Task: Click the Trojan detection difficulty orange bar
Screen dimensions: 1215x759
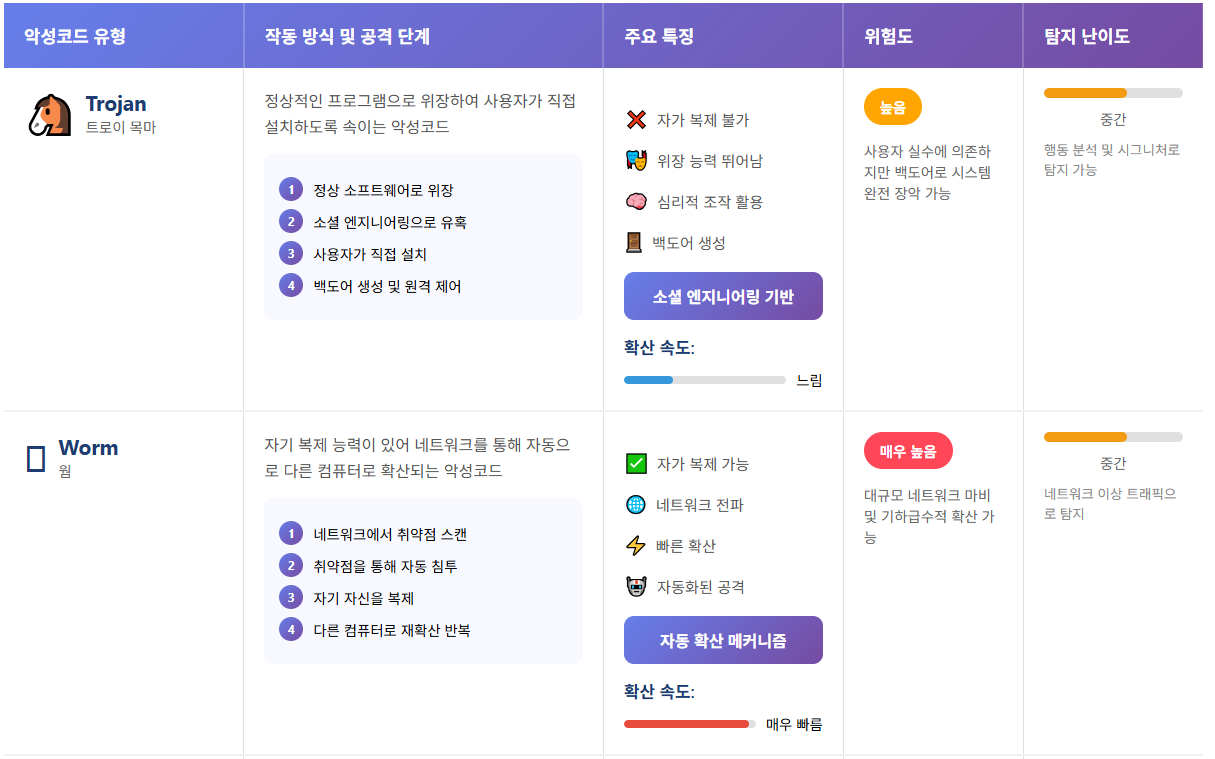Action: click(1085, 93)
